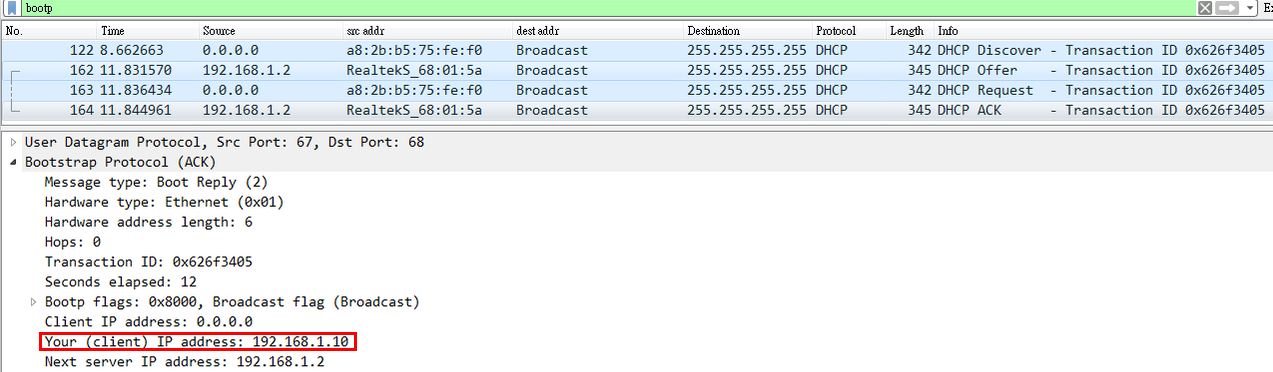Click destination 255.255.255.255 in packet 163

pos(747,90)
